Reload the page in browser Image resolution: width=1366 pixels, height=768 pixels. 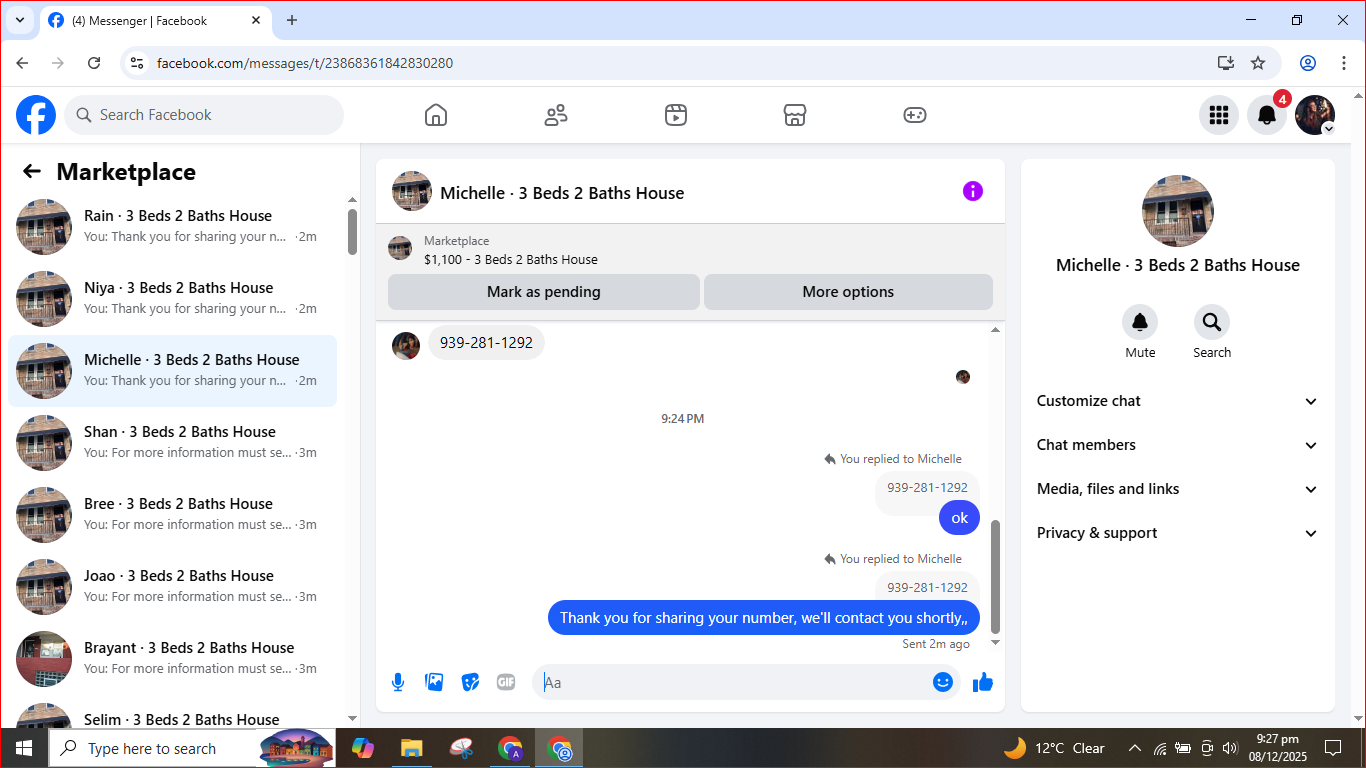(x=94, y=63)
